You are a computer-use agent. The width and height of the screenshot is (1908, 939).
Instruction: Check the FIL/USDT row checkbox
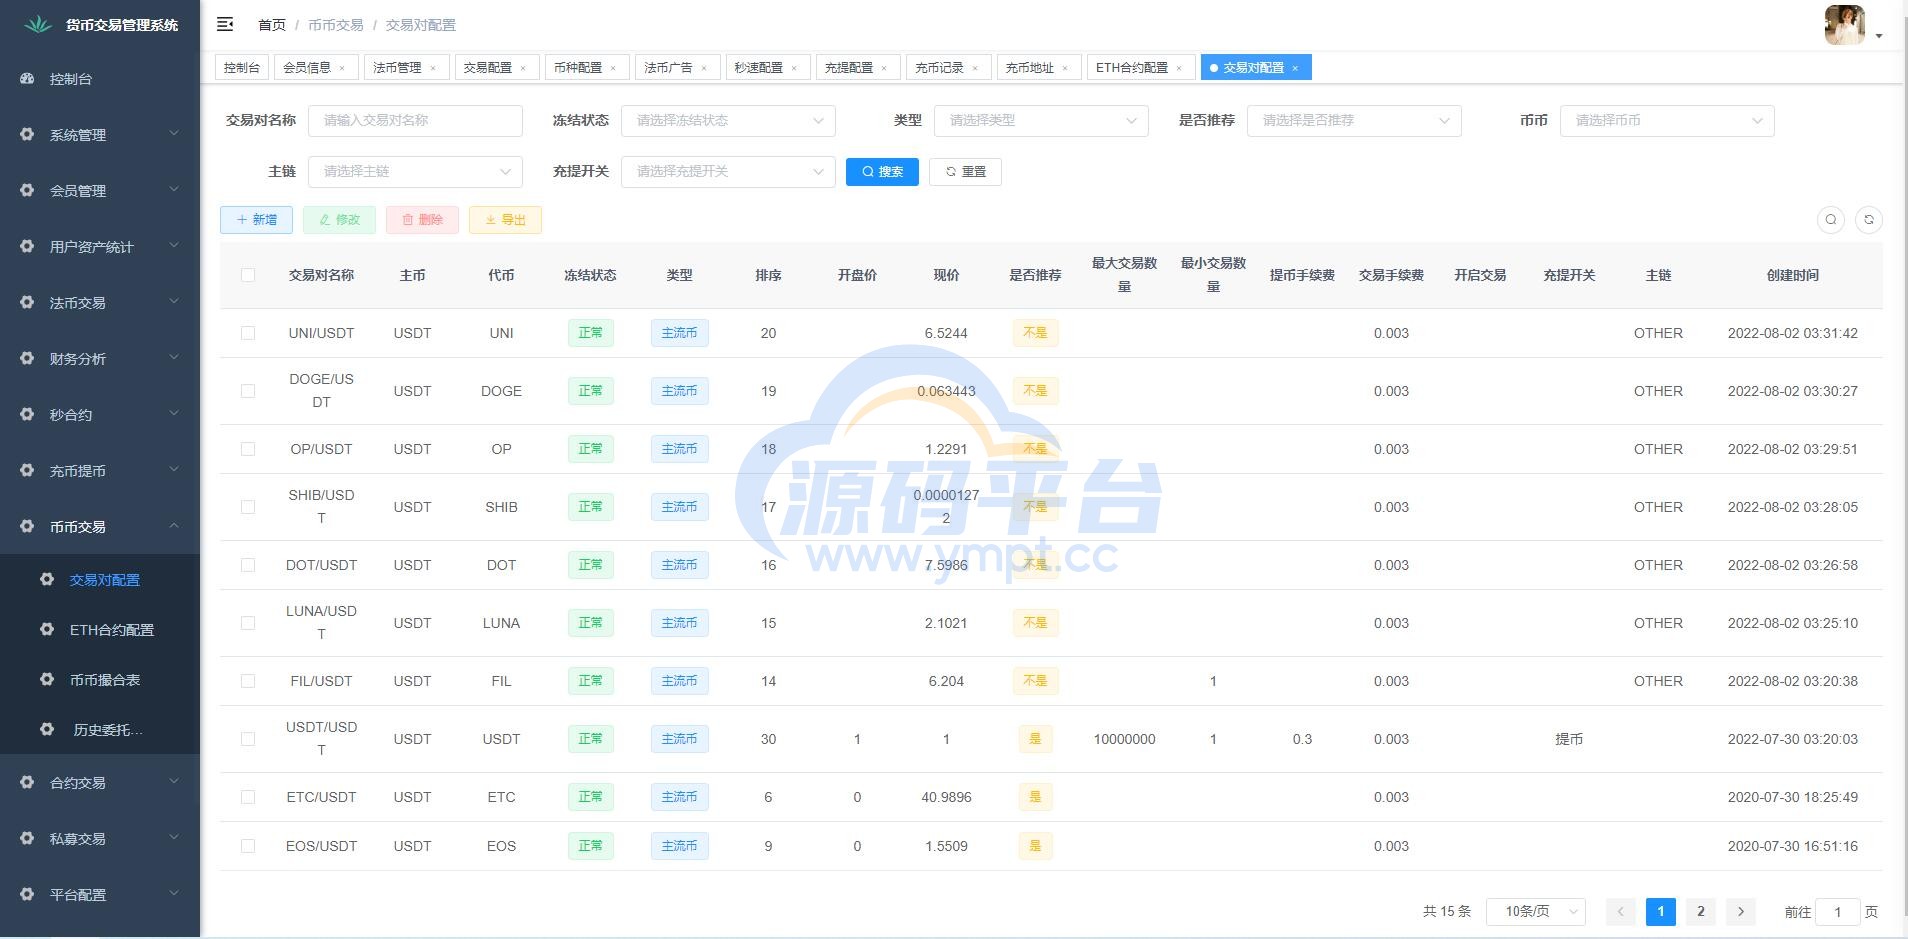(248, 681)
